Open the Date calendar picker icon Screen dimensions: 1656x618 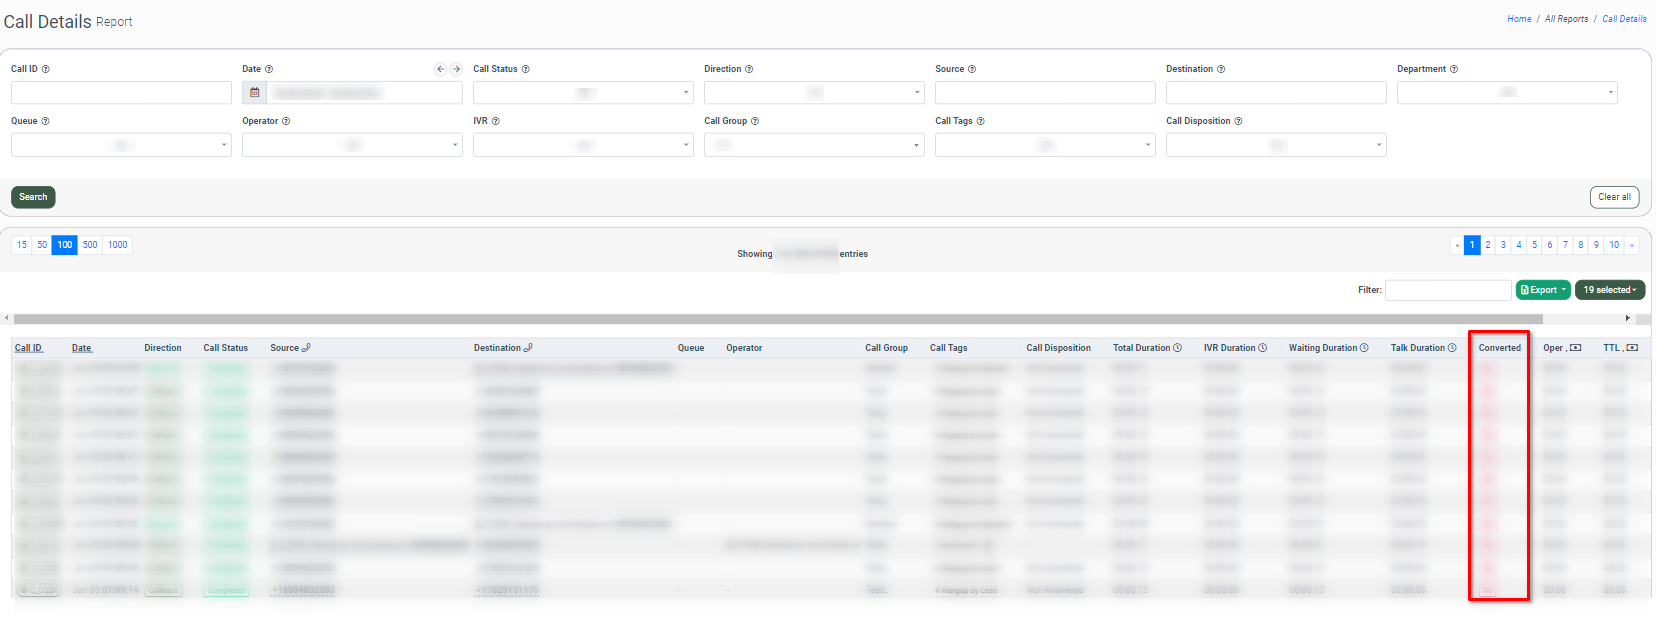click(x=254, y=93)
